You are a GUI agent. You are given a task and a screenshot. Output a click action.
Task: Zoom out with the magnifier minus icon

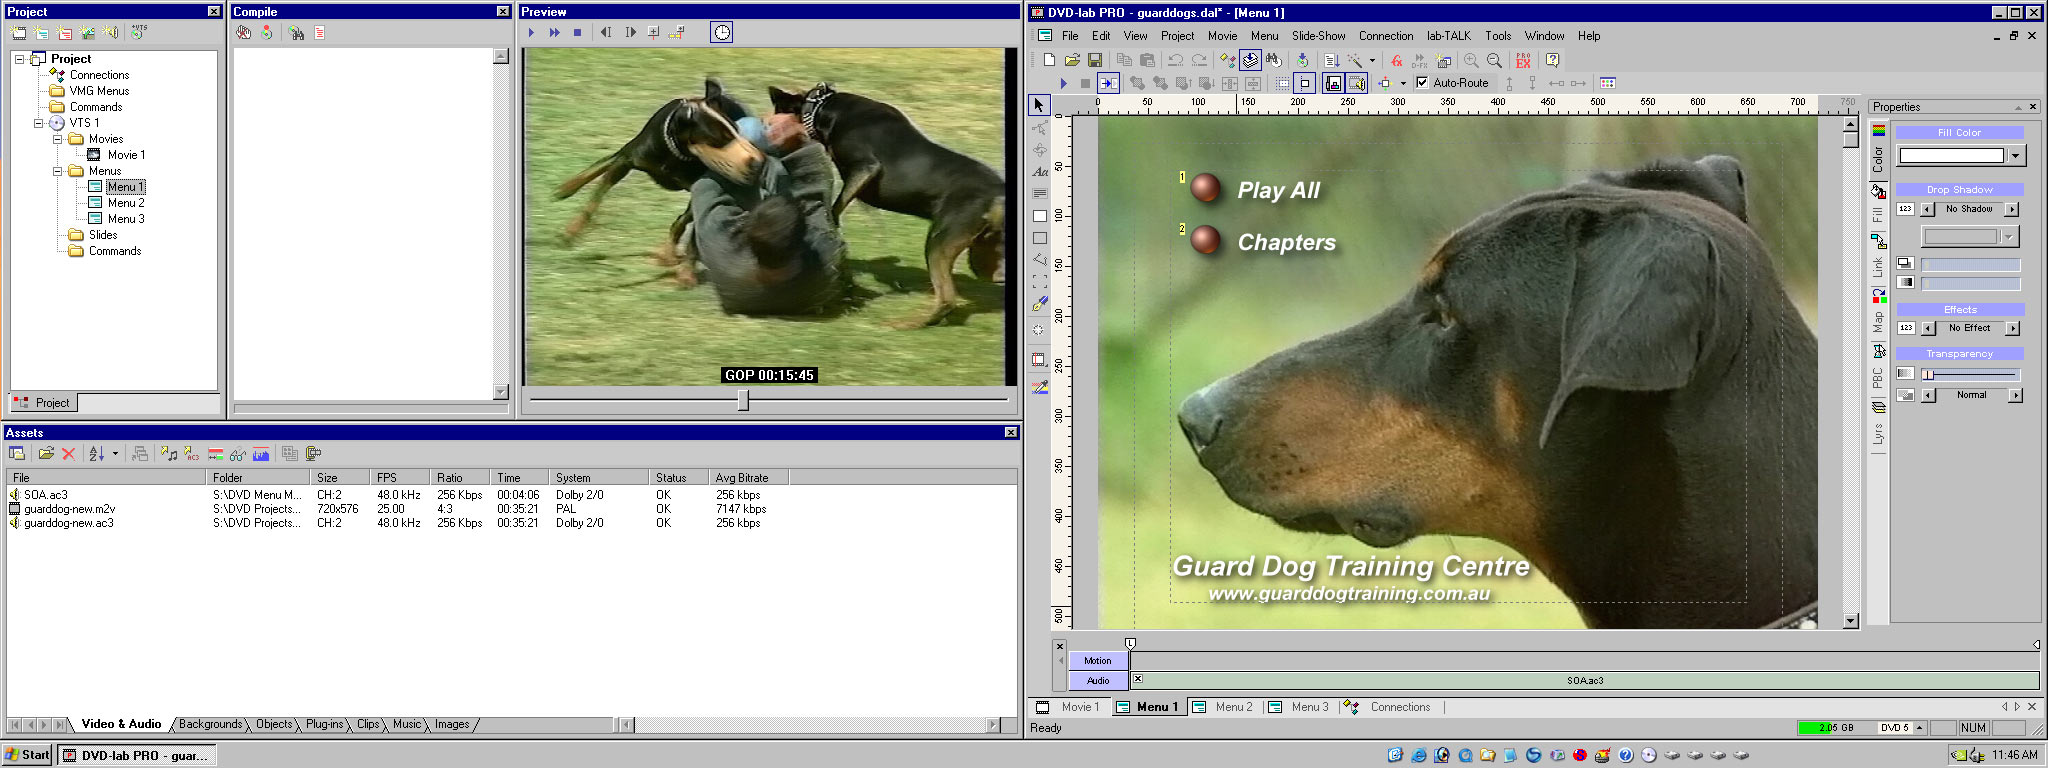point(1494,60)
